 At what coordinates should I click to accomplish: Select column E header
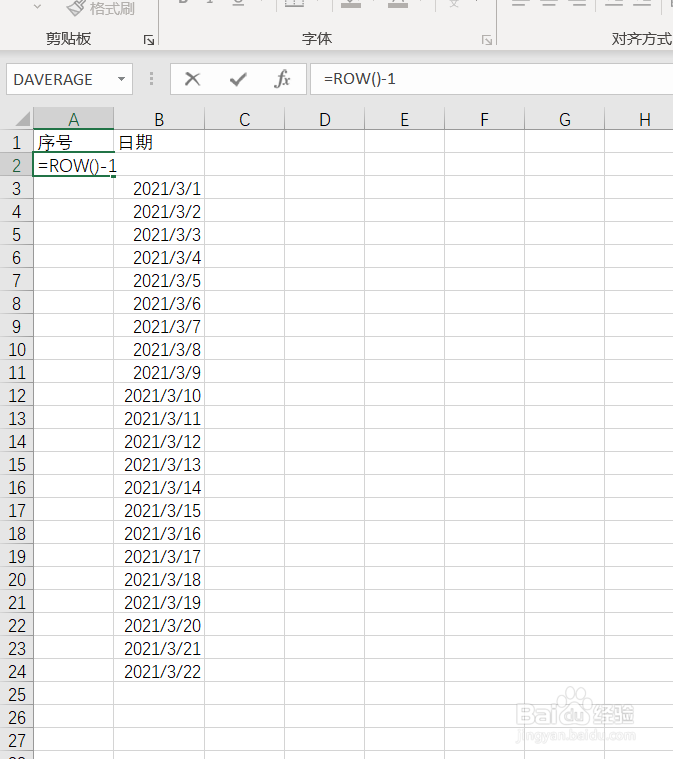[404, 119]
